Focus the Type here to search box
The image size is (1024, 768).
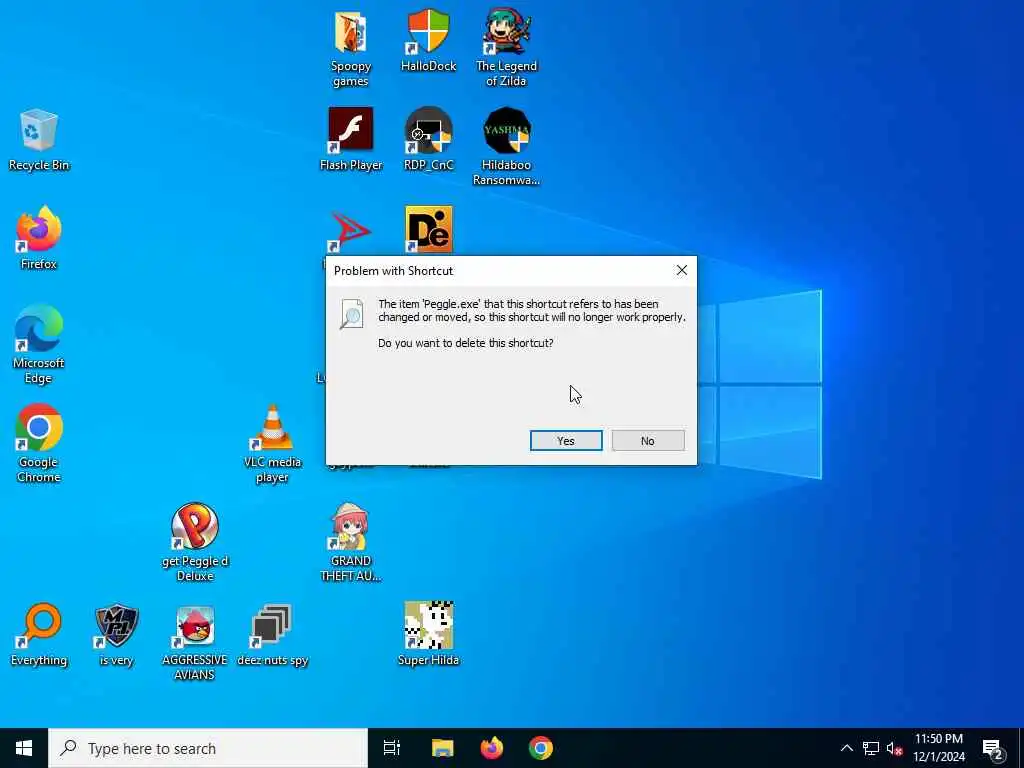click(208, 748)
